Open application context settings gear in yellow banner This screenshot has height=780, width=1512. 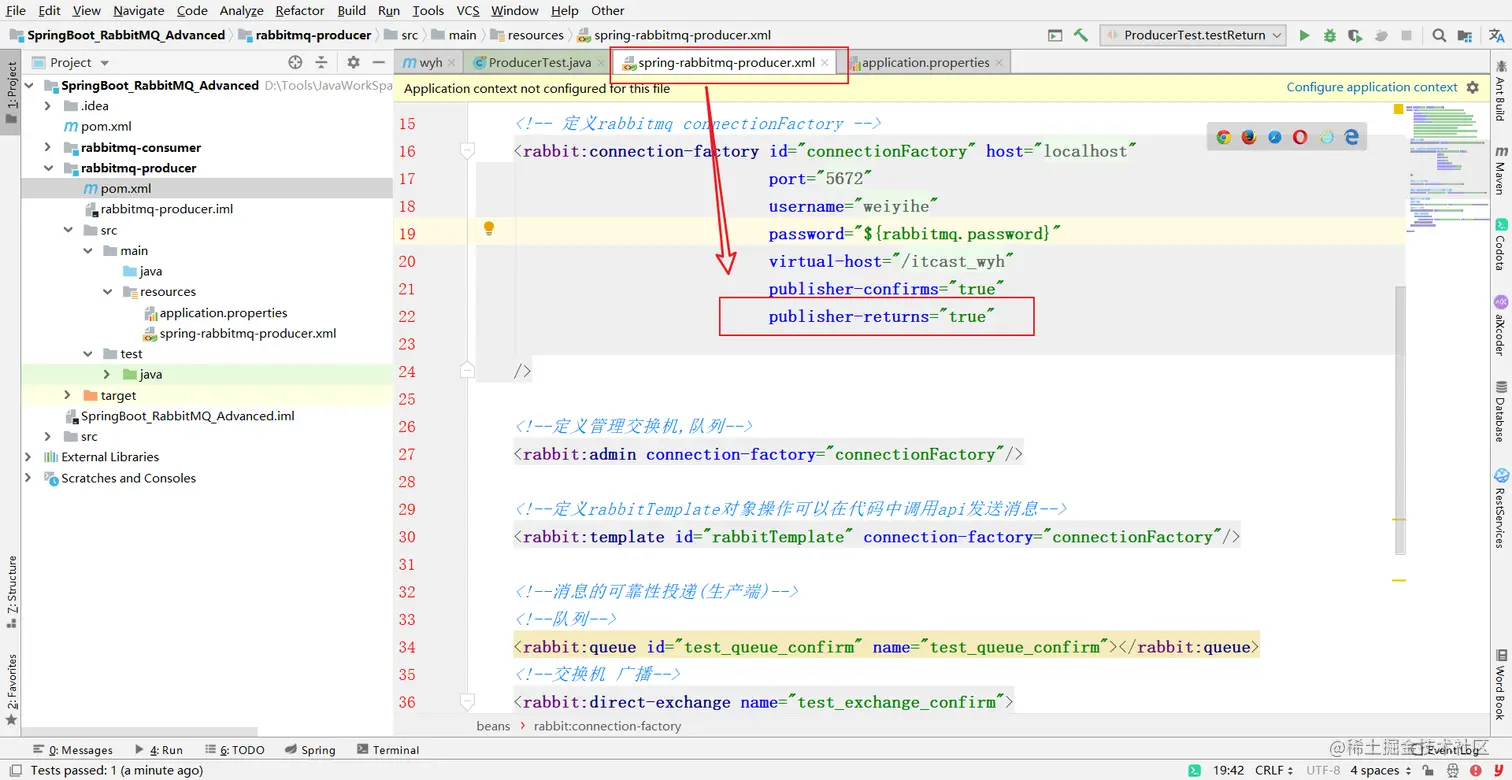[1472, 87]
